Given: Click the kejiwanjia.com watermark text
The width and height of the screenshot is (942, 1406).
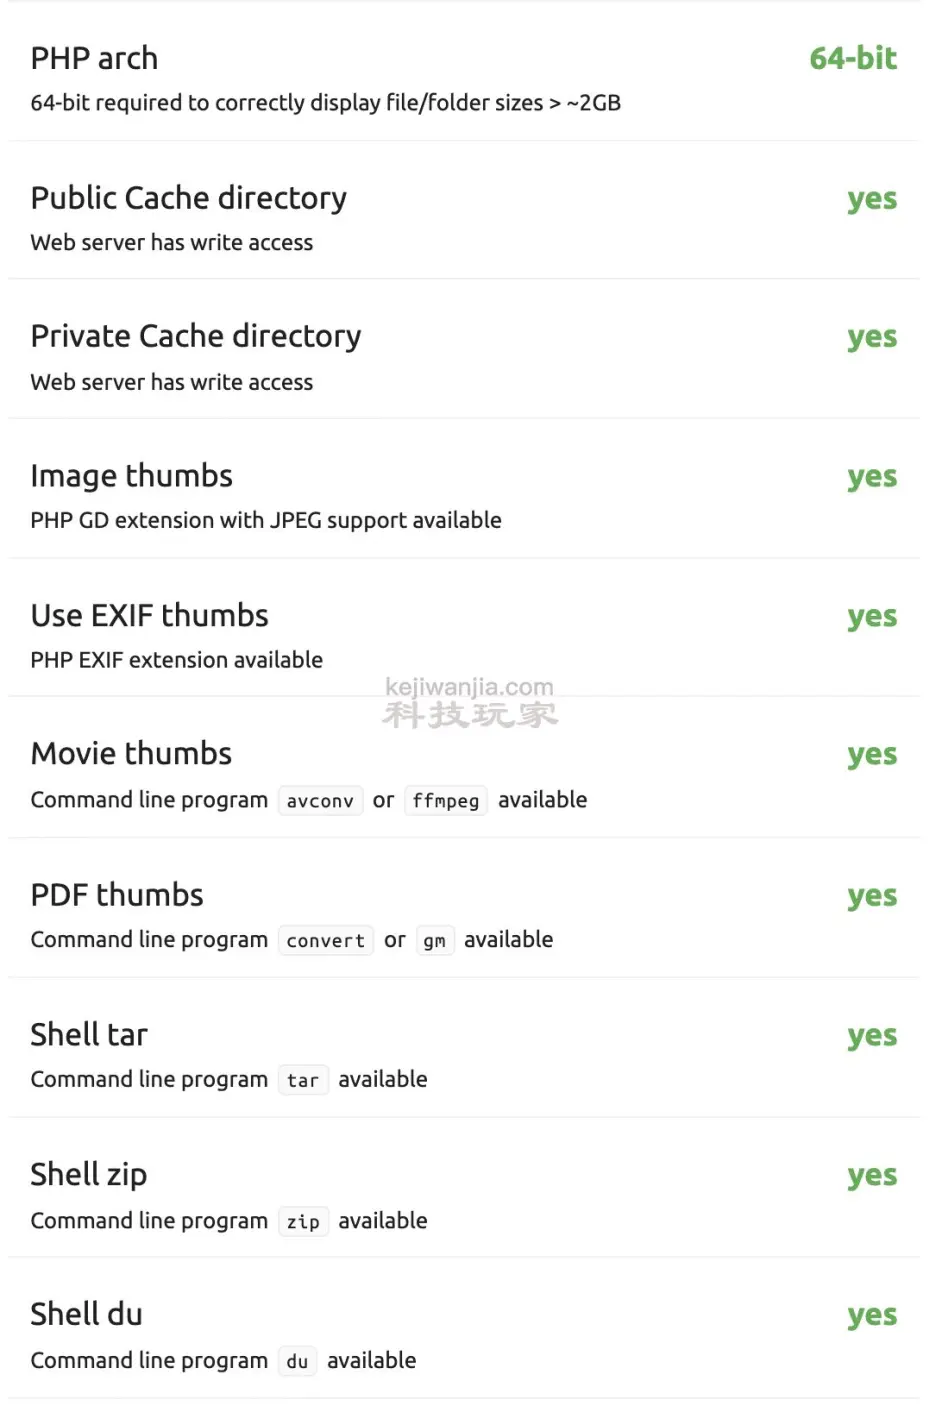Looking at the screenshot, I should tap(469, 687).
